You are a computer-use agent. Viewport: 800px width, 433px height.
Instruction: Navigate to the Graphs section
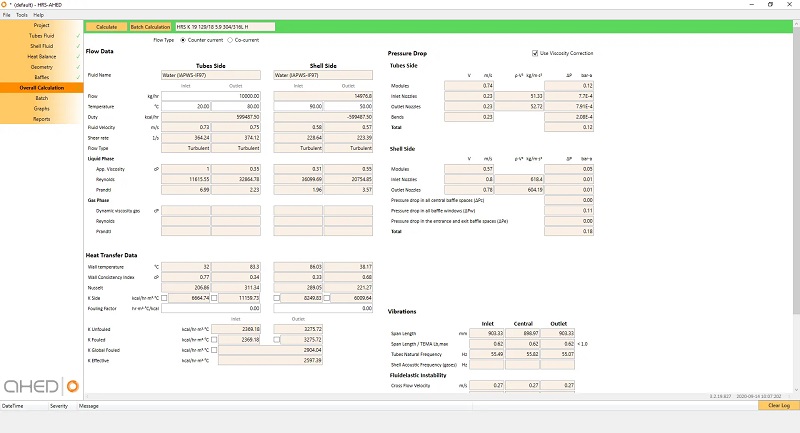click(41, 108)
